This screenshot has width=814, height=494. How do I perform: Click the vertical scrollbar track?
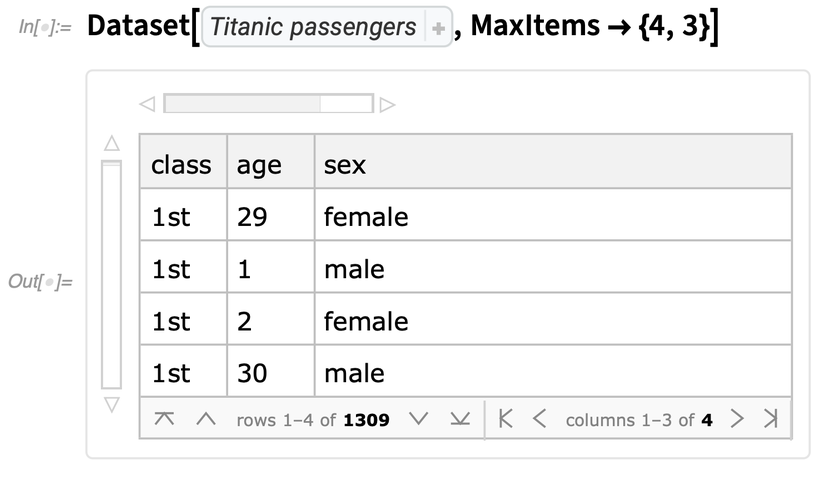click(111, 275)
